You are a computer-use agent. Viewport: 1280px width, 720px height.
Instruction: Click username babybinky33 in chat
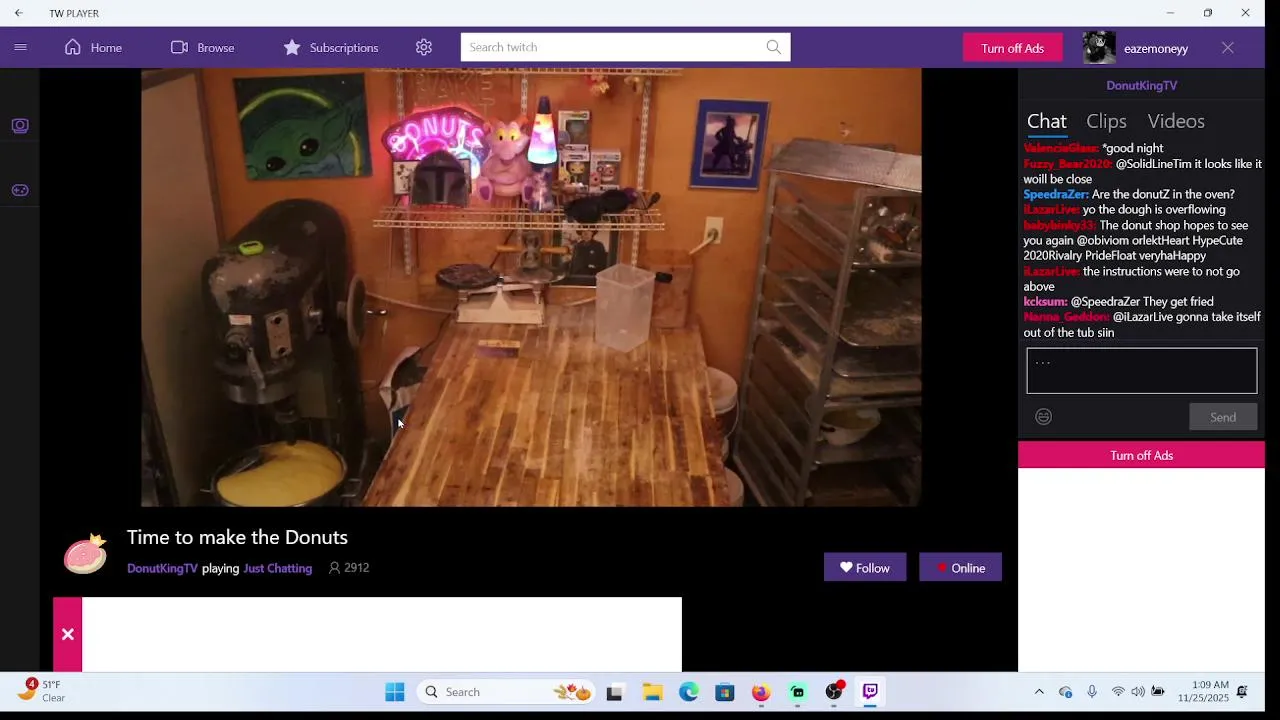coord(1059,225)
